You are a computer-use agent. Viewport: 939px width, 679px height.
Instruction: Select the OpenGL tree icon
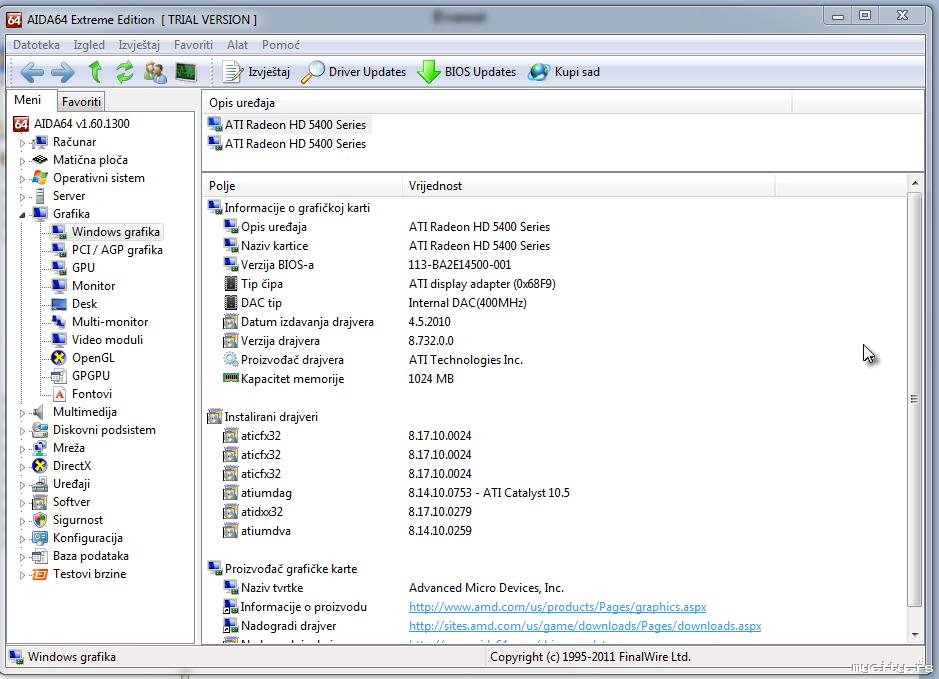(59, 358)
